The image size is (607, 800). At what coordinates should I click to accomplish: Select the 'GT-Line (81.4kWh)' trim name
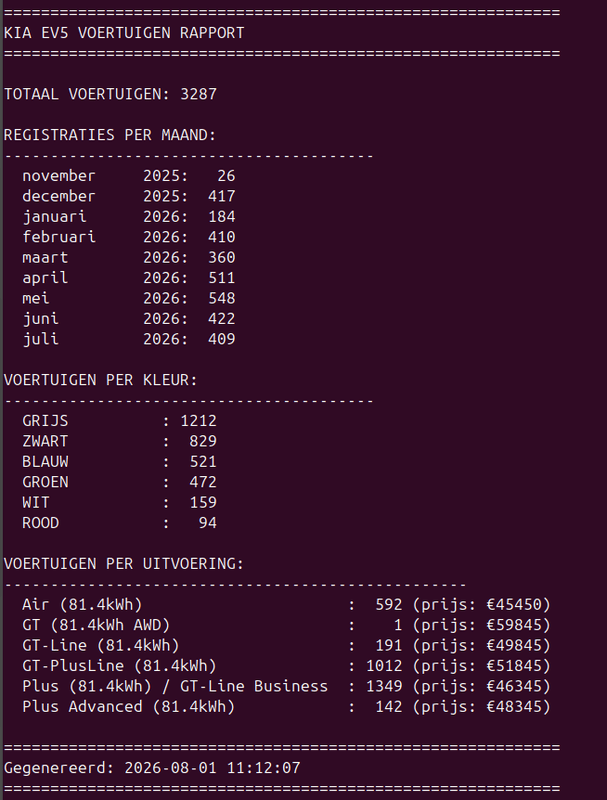click(100, 645)
